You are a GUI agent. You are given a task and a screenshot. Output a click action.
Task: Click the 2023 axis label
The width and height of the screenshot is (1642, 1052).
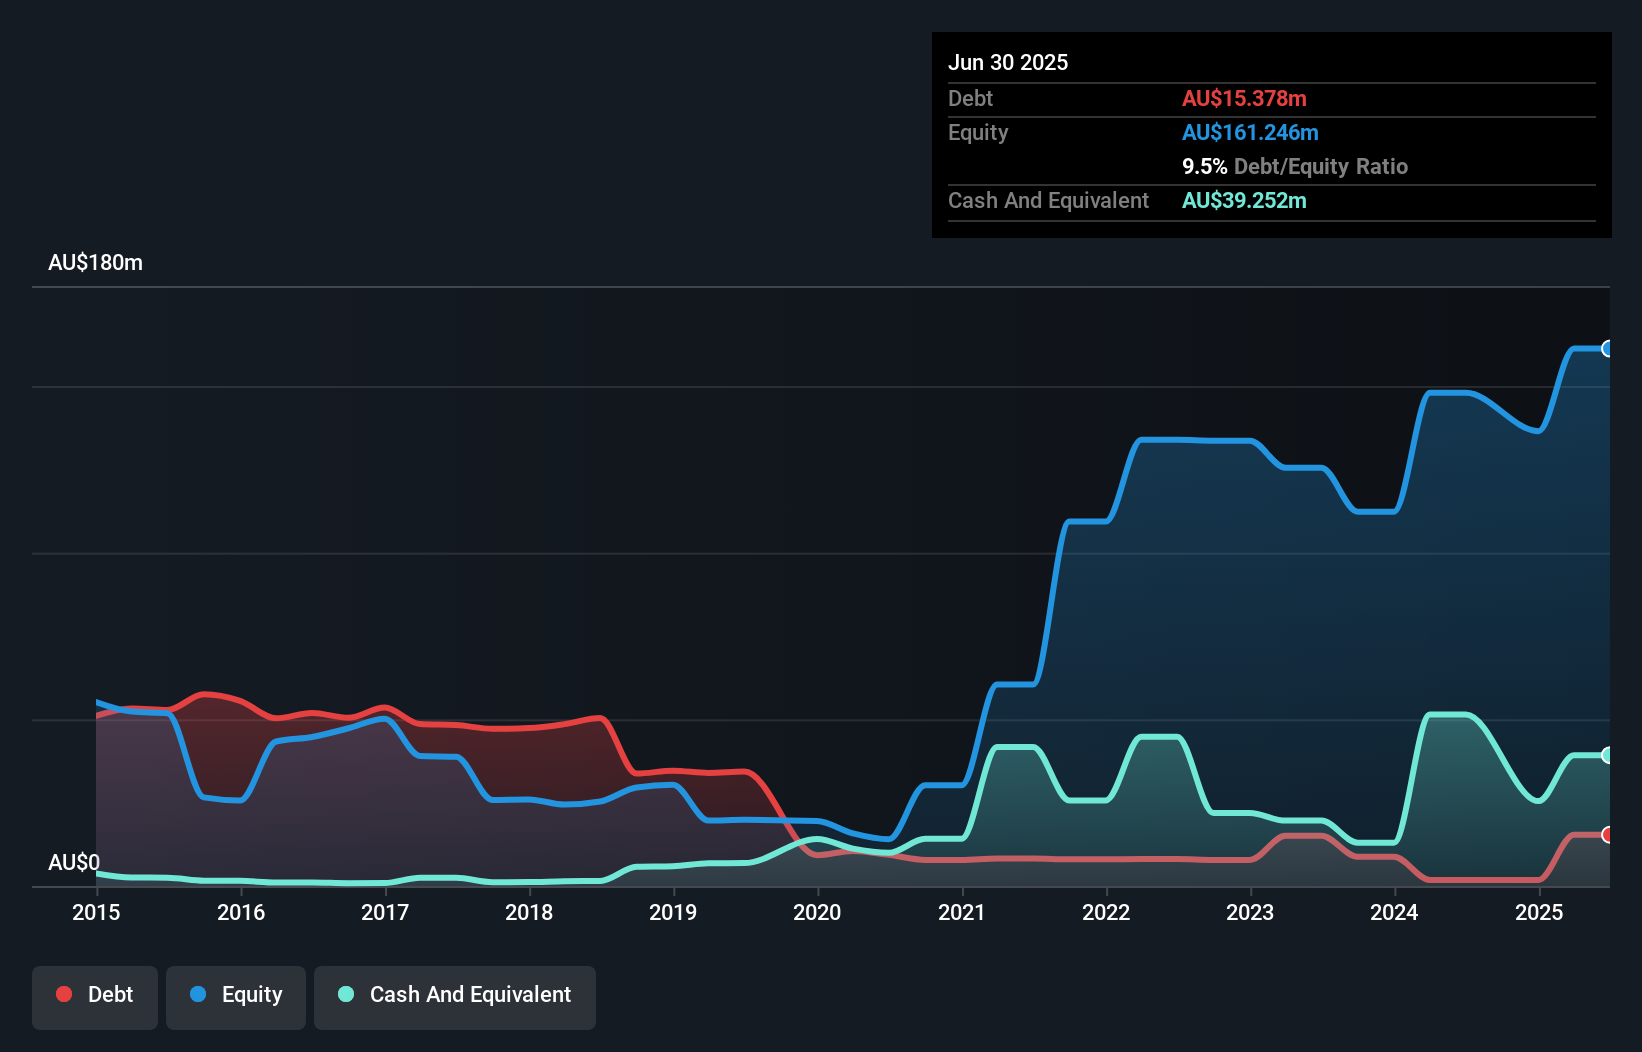(x=1250, y=912)
